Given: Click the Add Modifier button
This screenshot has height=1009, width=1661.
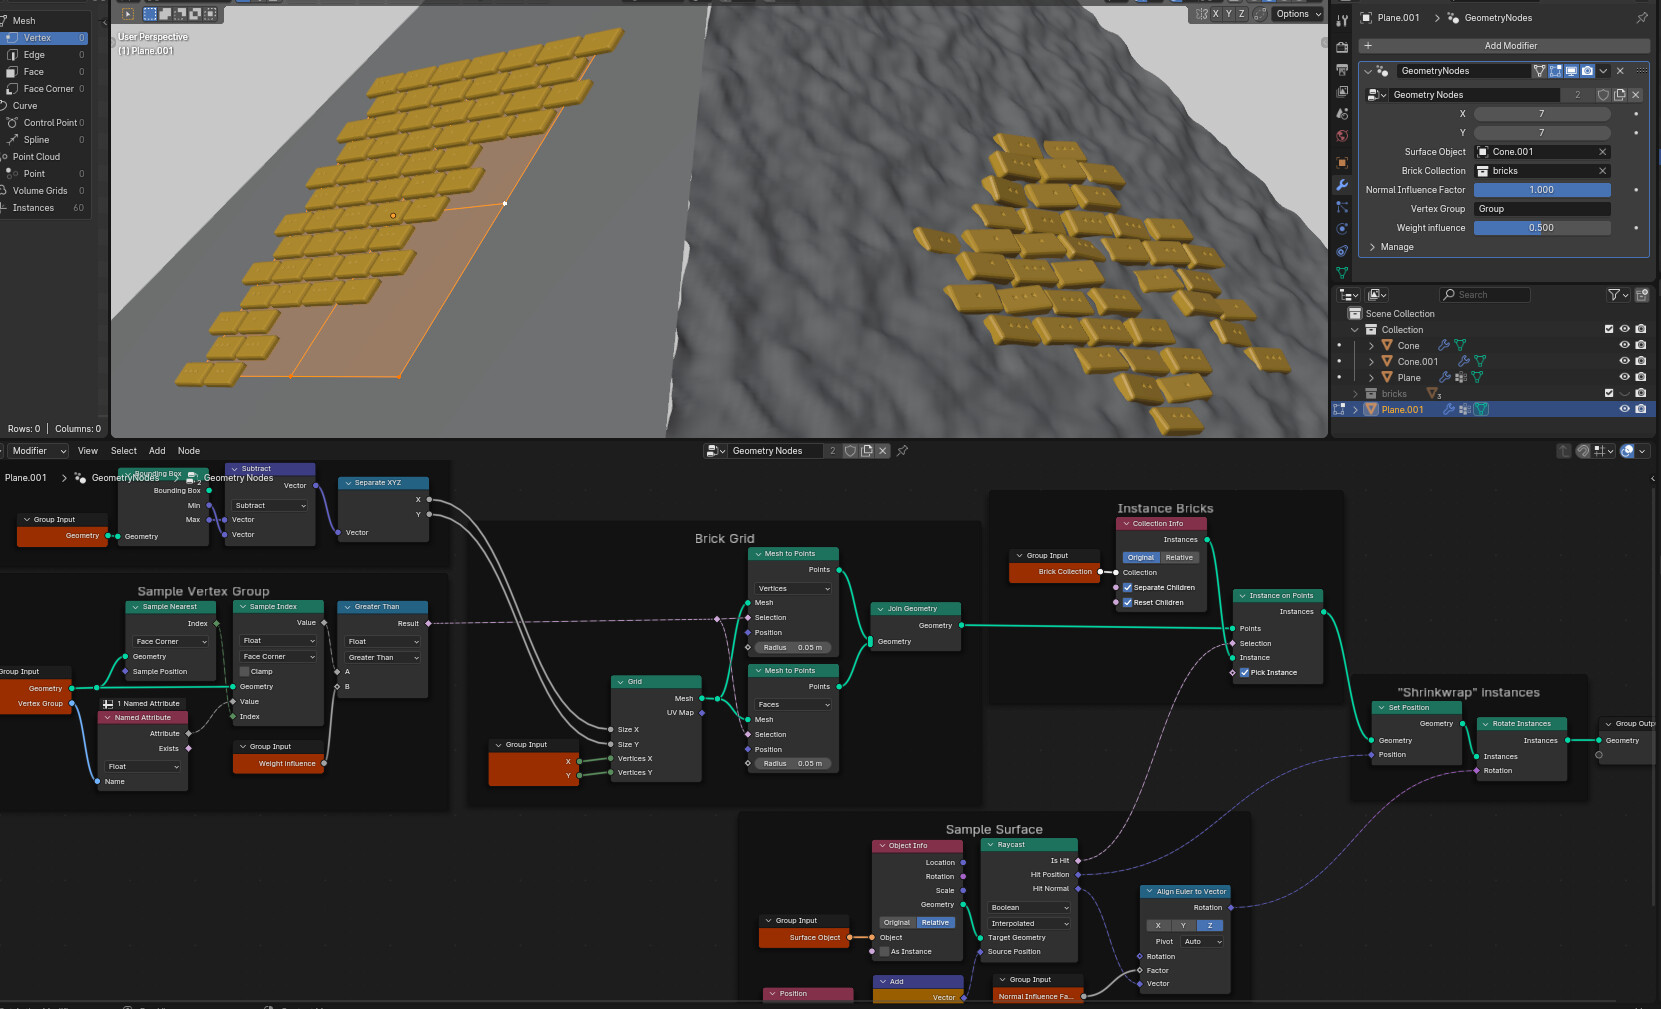Looking at the screenshot, I should click(1504, 46).
